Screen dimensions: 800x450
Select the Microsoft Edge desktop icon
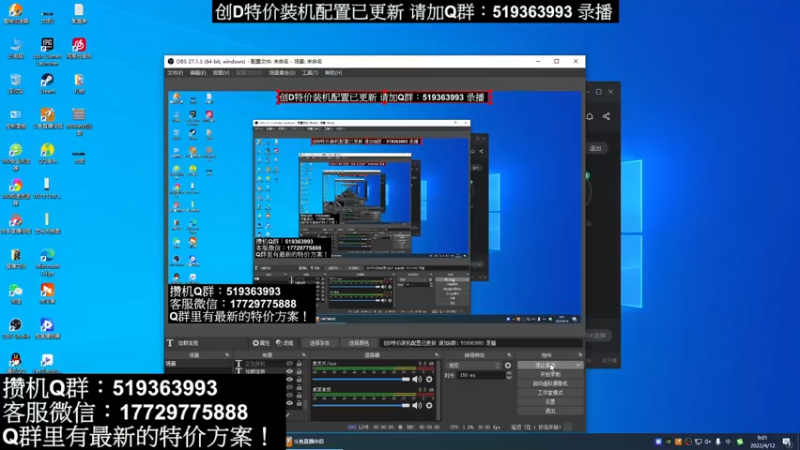(47, 262)
